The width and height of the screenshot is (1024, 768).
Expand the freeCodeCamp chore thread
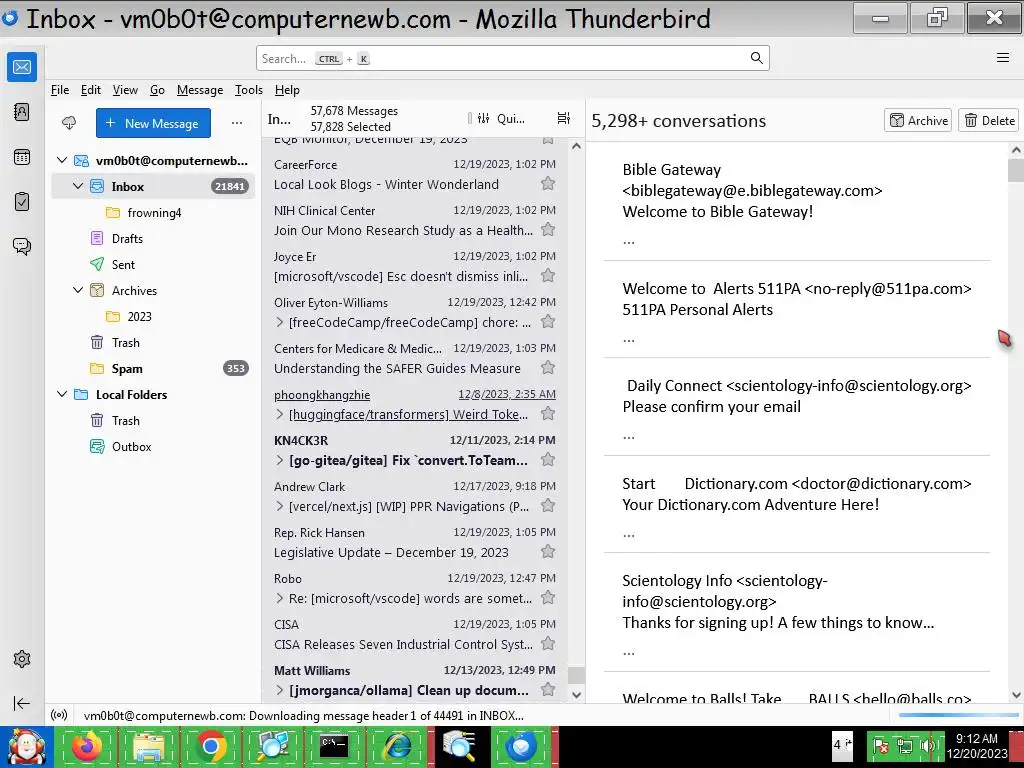coord(280,322)
